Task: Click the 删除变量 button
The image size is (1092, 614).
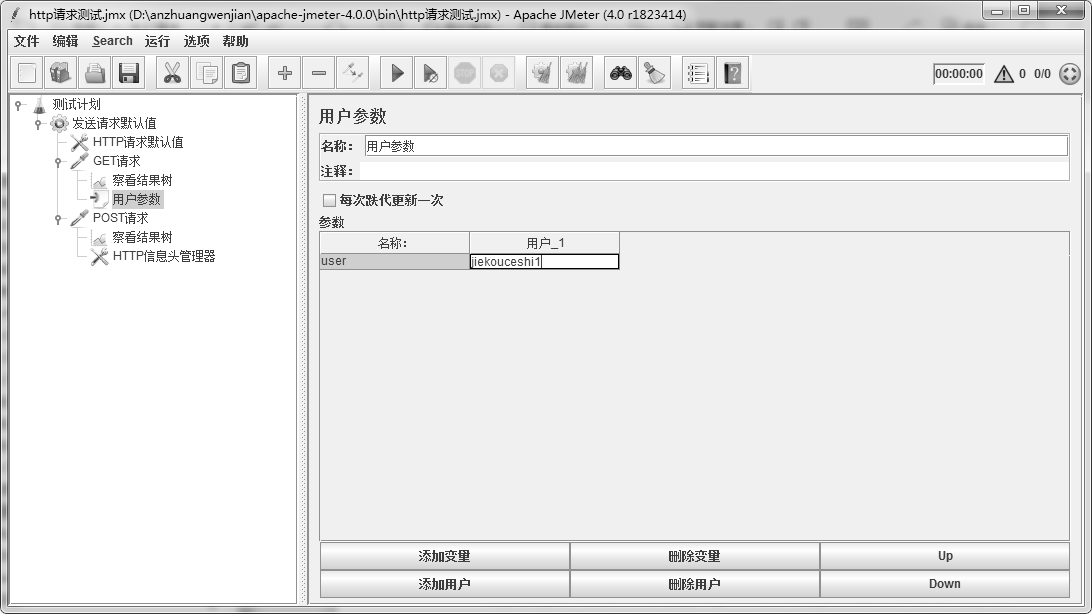Action: [694, 556]
